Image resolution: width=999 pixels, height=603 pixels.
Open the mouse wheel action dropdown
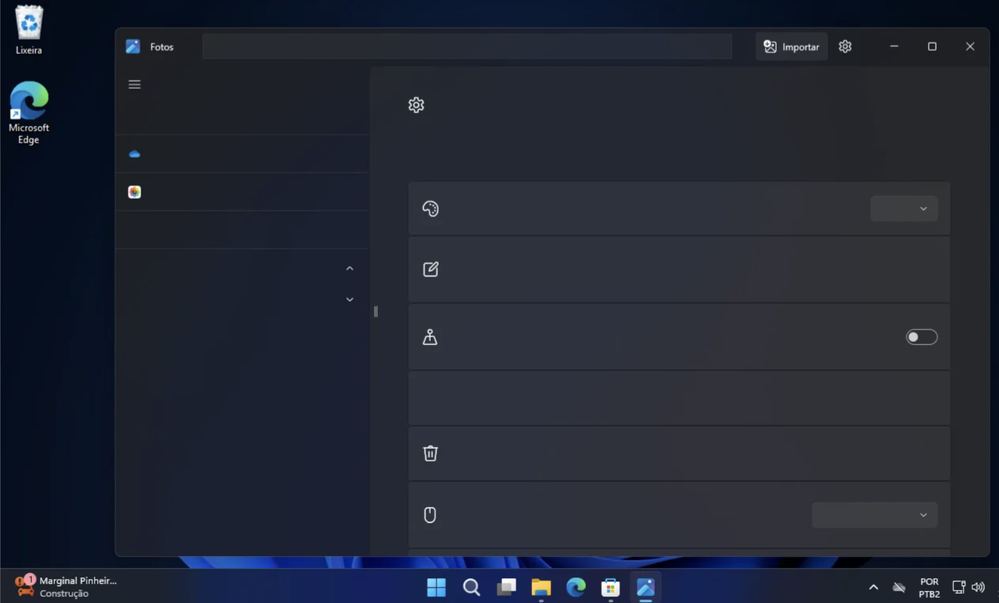click(874, 514)
